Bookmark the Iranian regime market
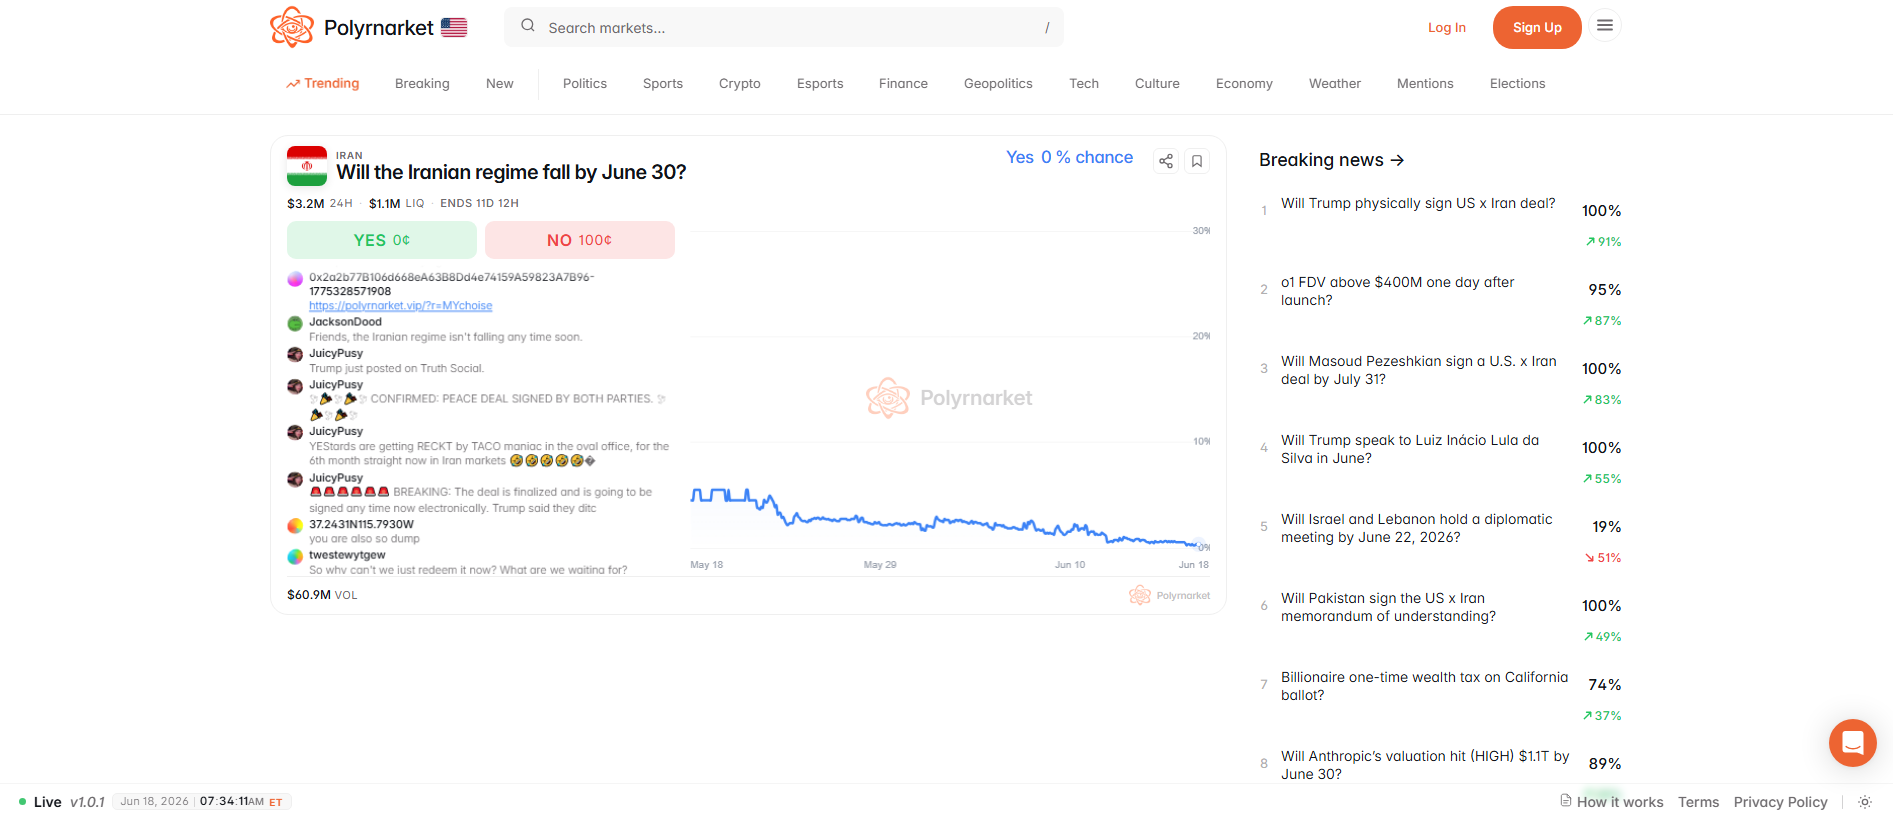 (1197, 161)
